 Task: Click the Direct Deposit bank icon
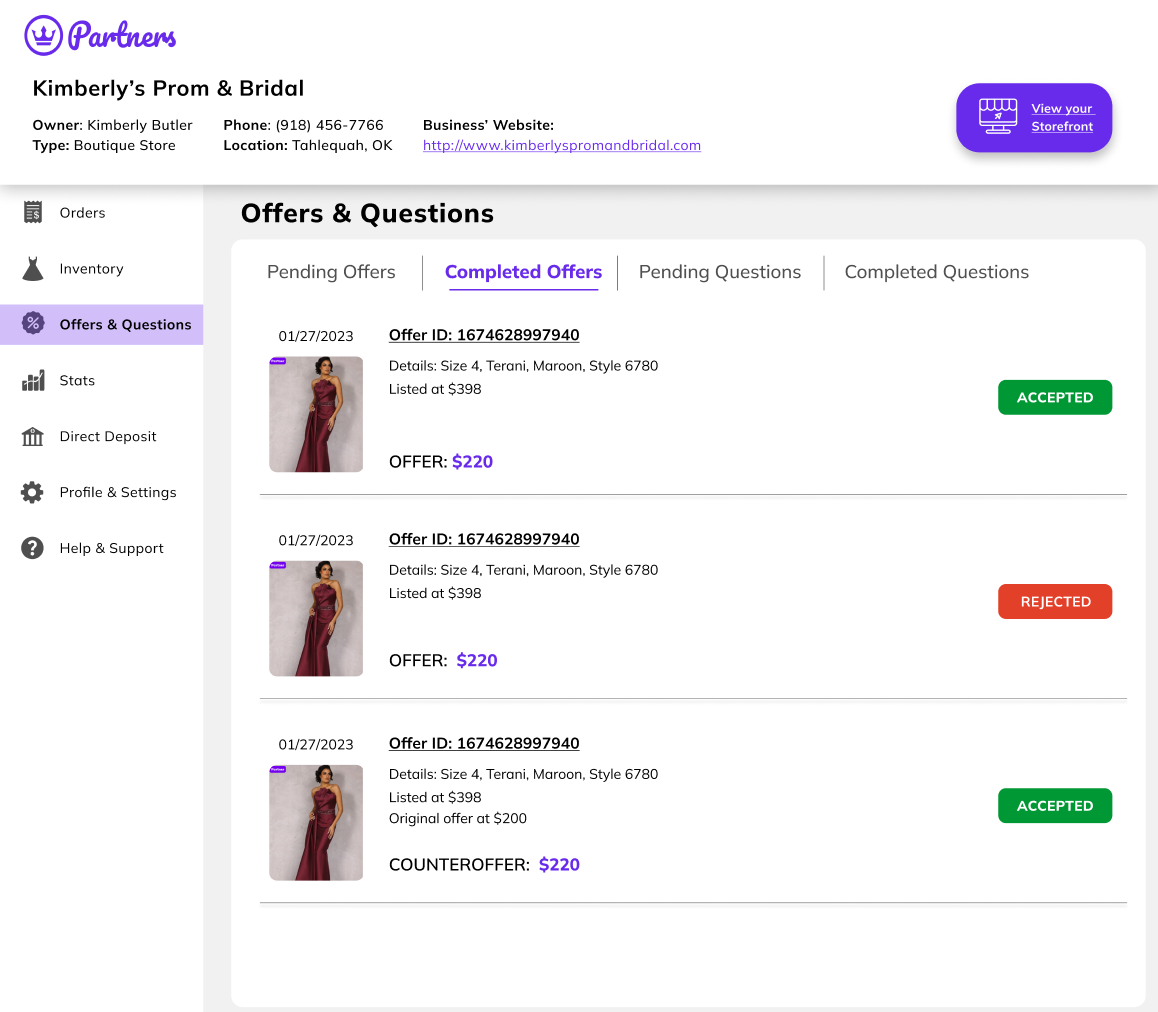pos(32,437)
